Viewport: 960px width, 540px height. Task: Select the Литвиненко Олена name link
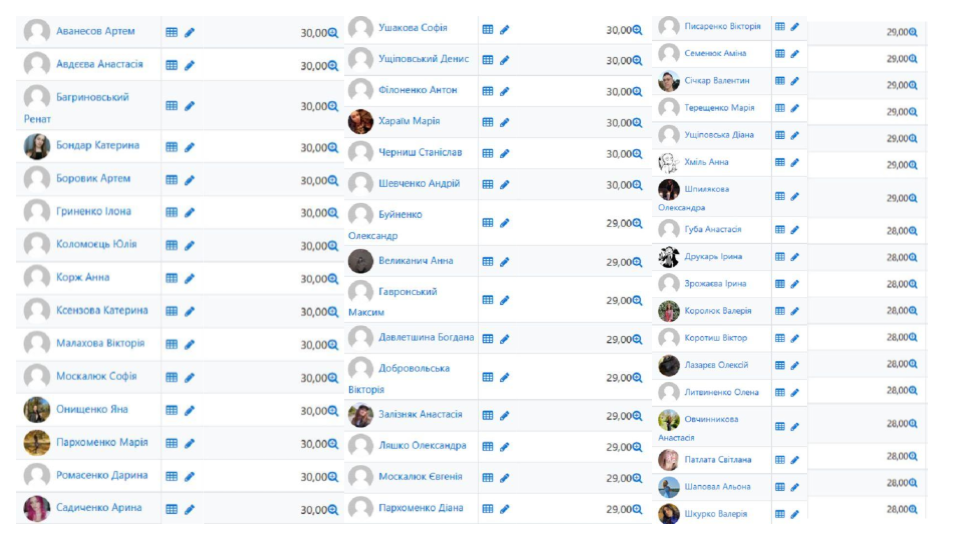[721, 392]
